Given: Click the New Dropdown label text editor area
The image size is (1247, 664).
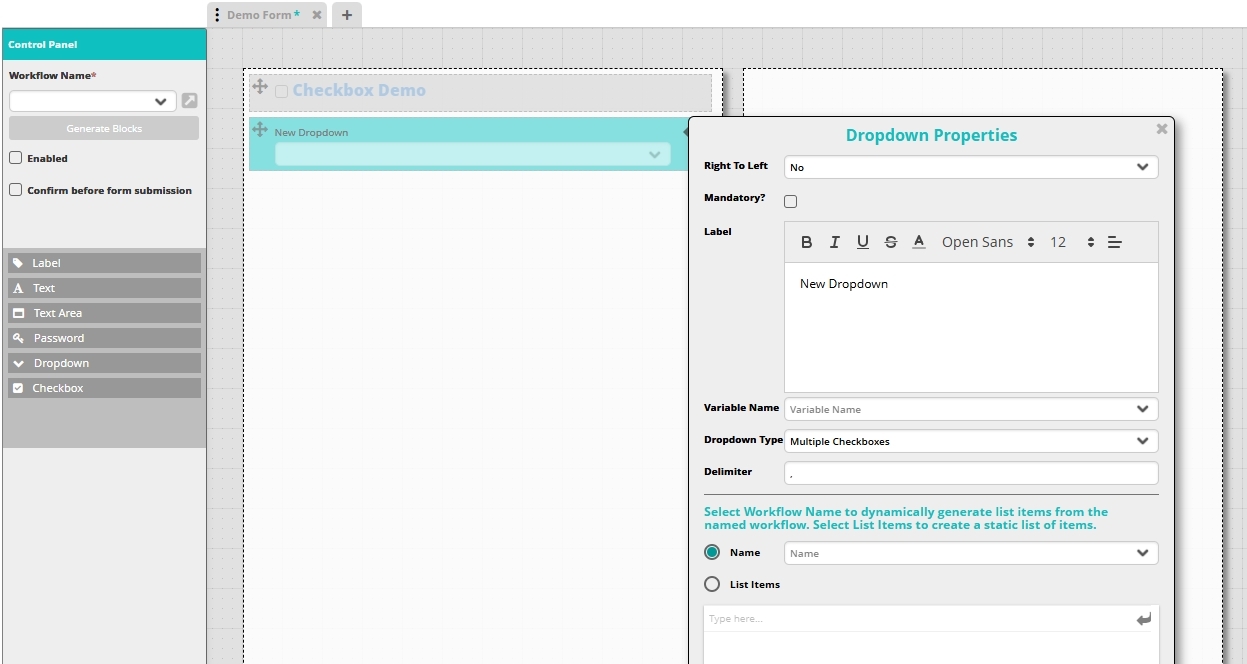Looking at the screenshot, I should tap(971, 327).
